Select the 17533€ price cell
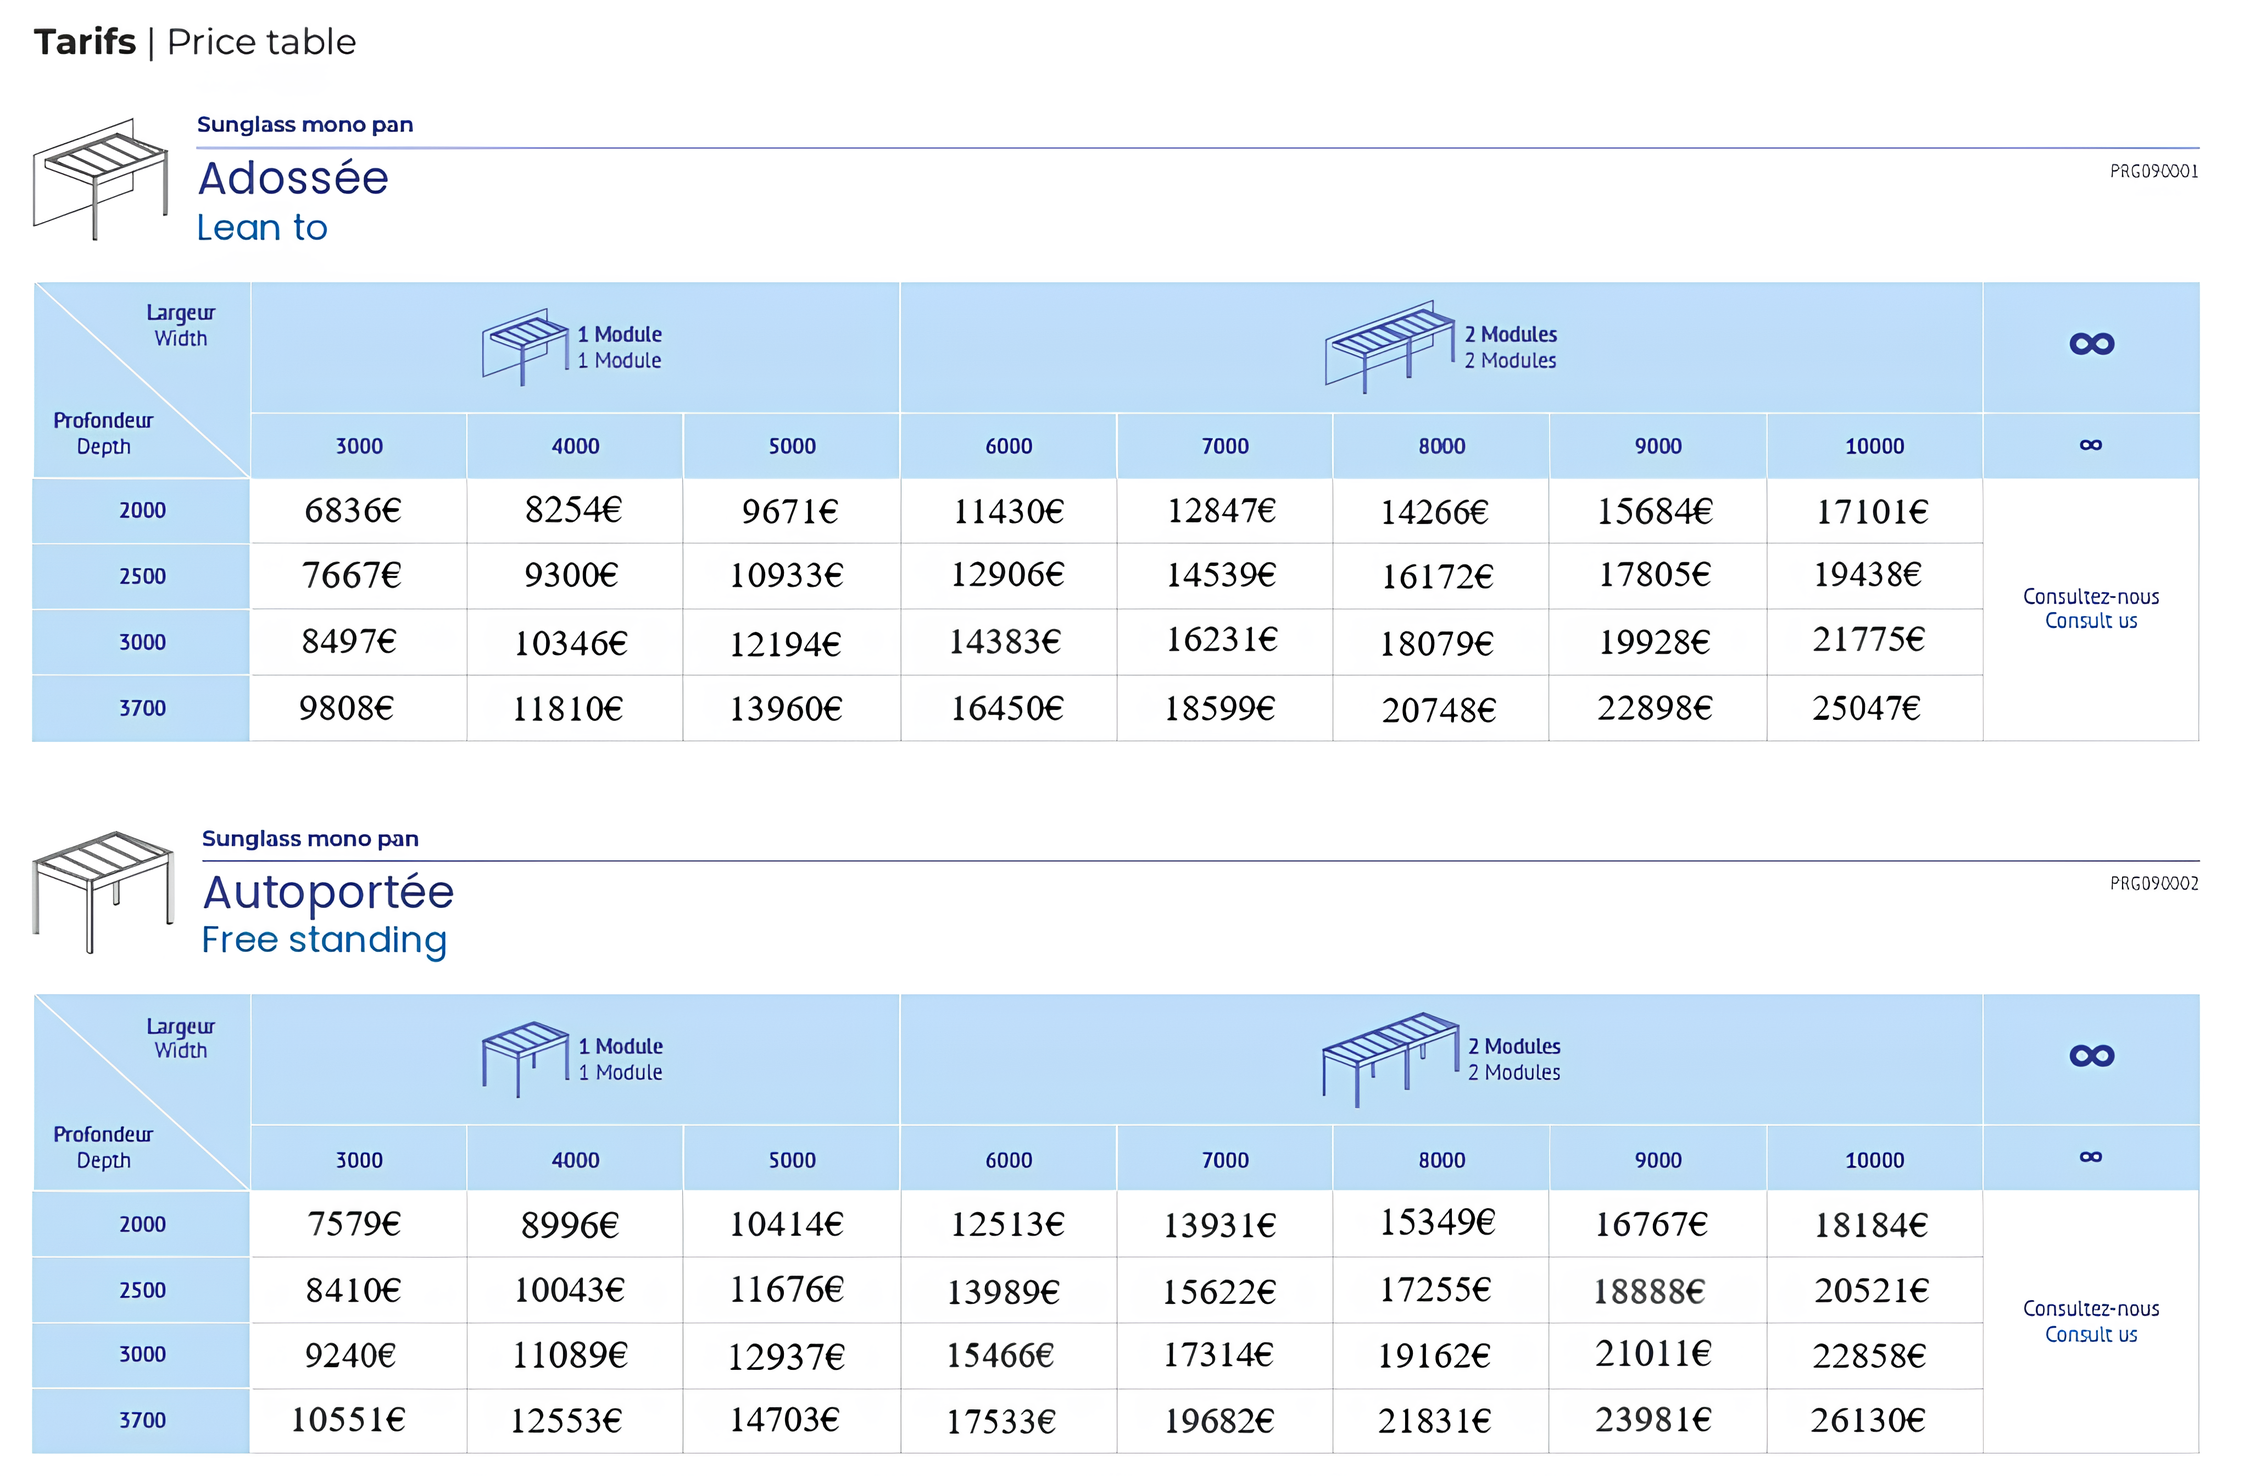 [x=1008, y=1421]
